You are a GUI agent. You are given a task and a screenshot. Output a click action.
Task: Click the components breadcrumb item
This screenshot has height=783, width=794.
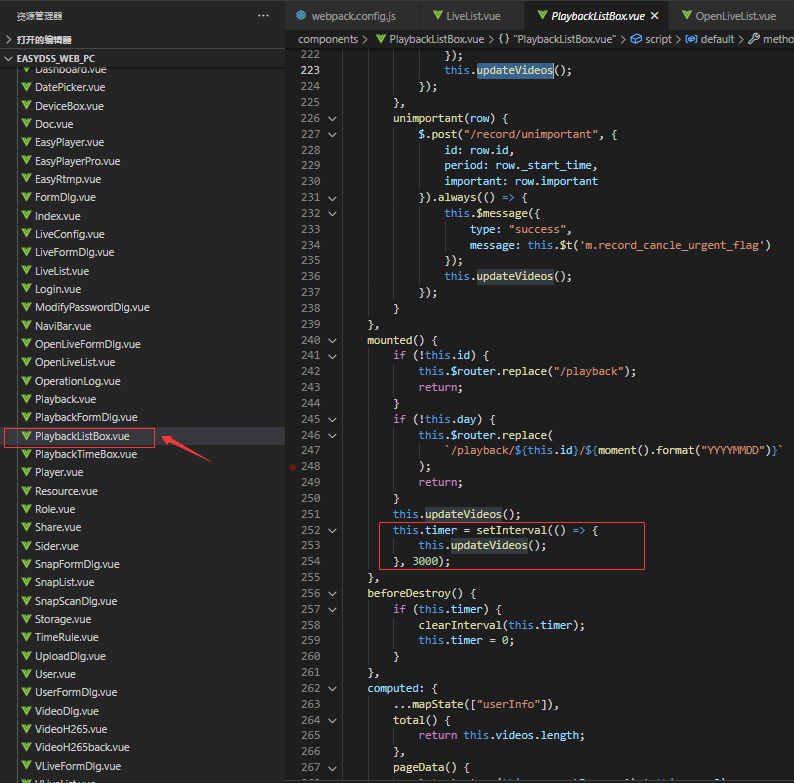(328, 39)
